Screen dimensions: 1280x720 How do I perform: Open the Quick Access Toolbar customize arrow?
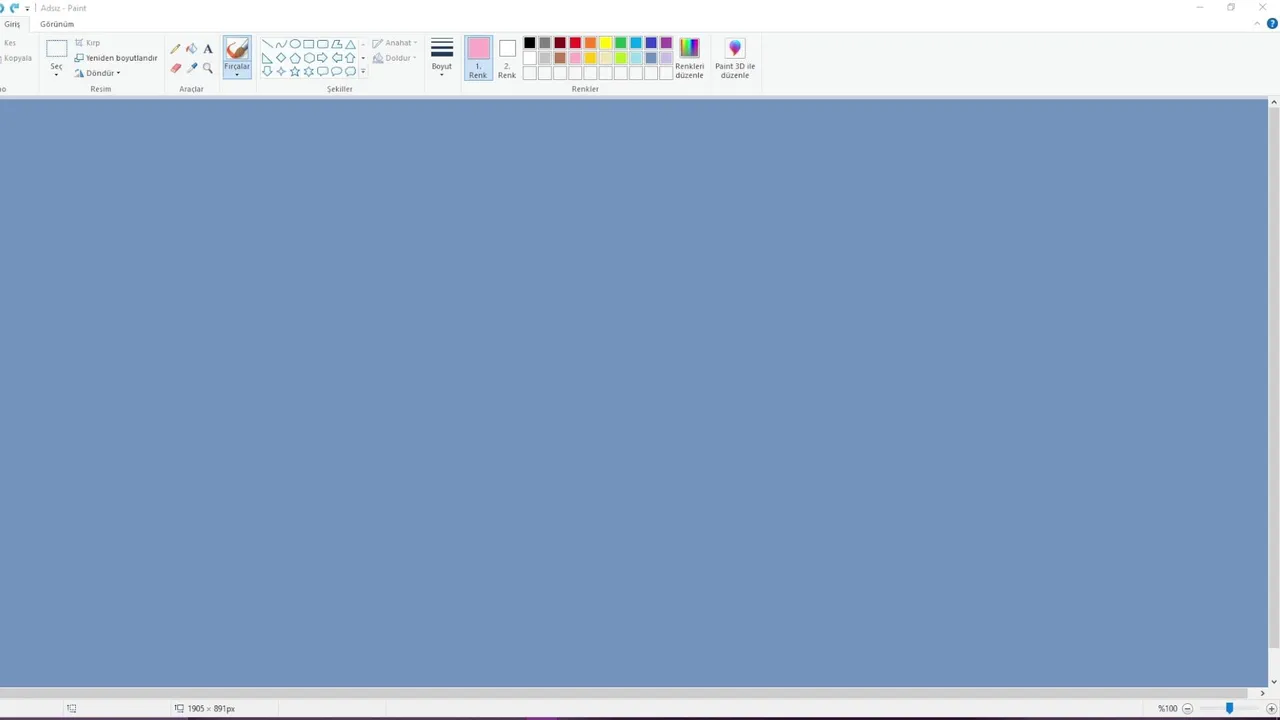coord(27,8)
